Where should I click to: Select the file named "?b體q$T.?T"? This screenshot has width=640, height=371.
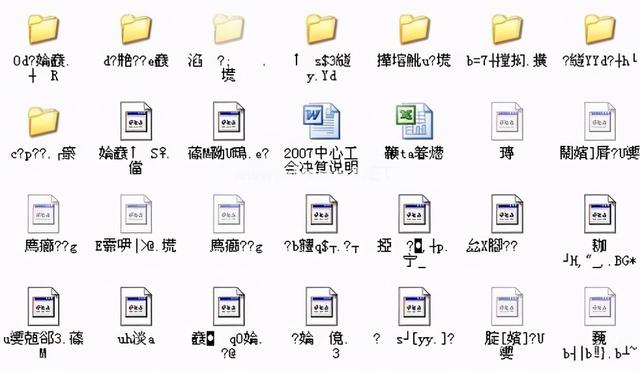[321, 214]
